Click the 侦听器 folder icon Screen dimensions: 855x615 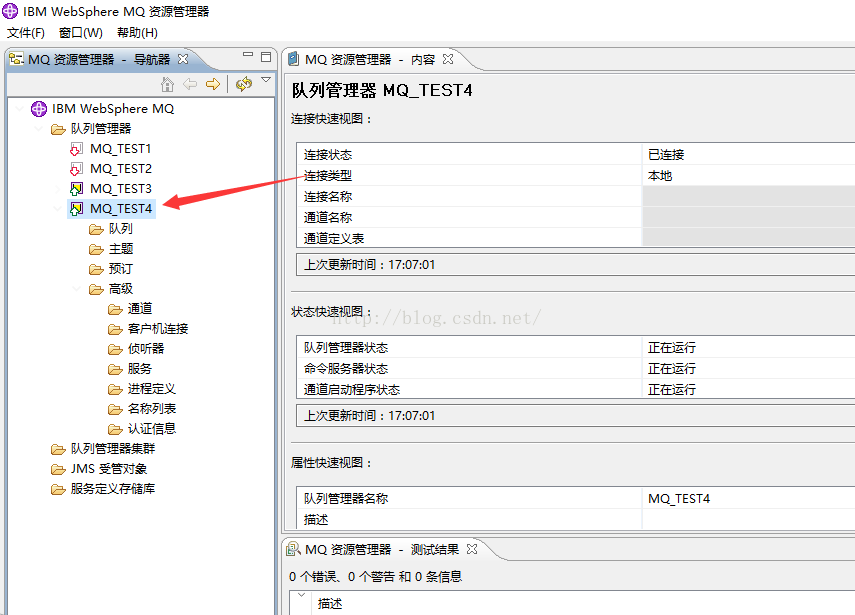click(115, 349)
